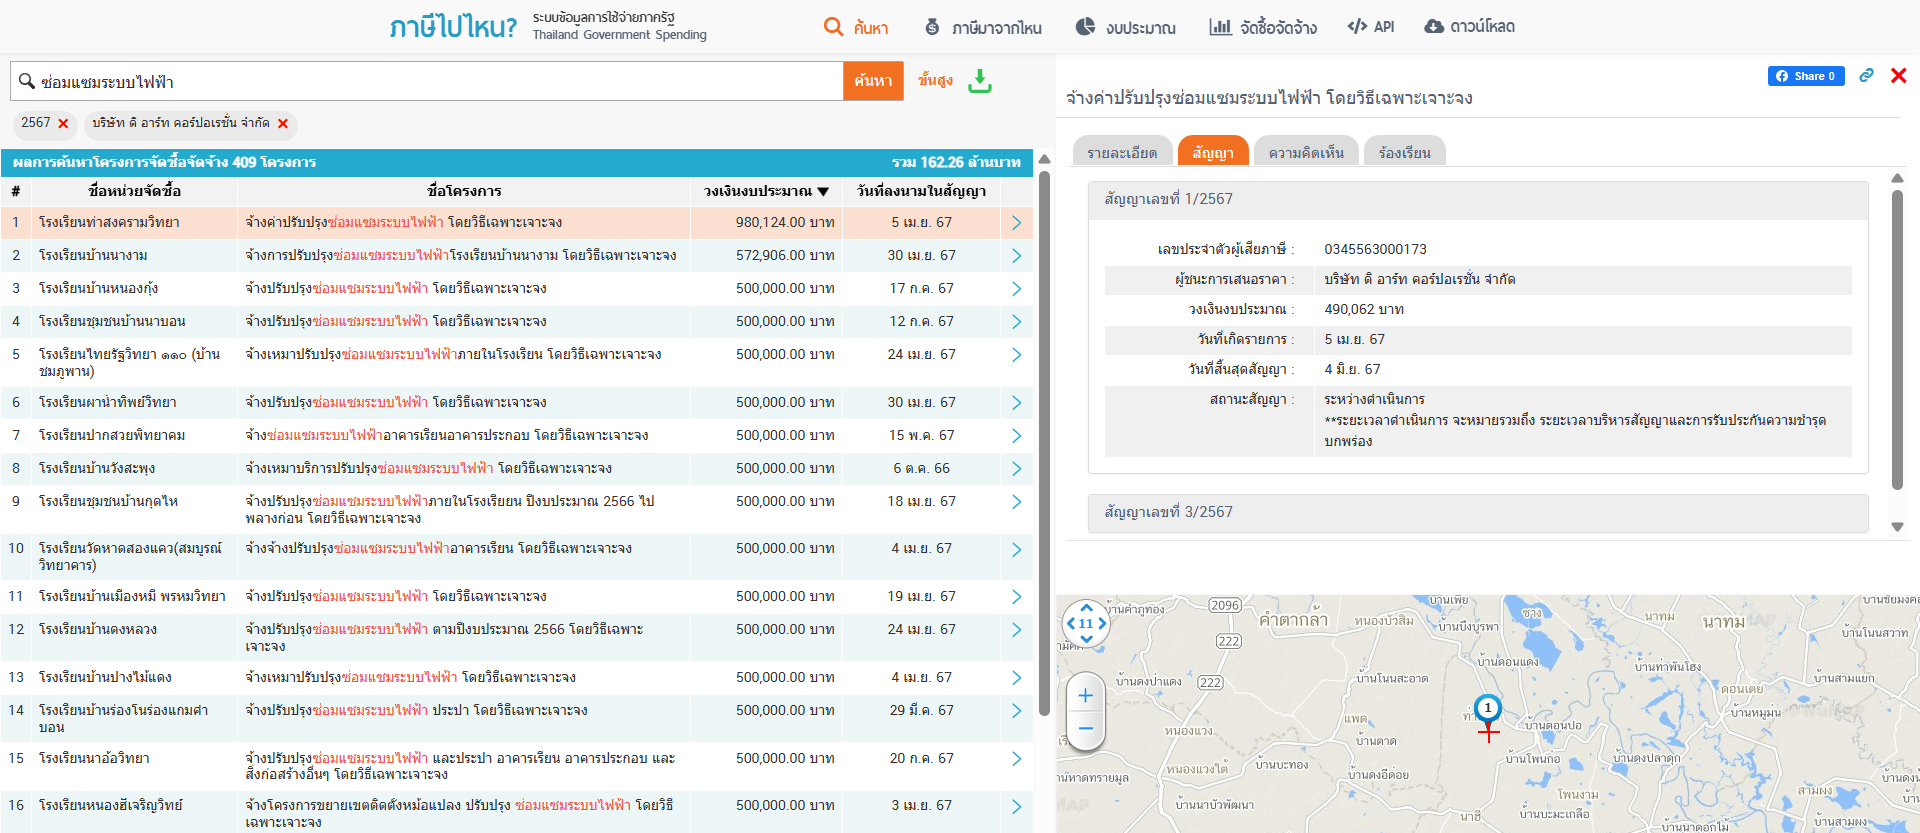Viewport: 1920px width, 833px height.
Task: Click the orange ค้นหา search button
Action: coord(873,81)
